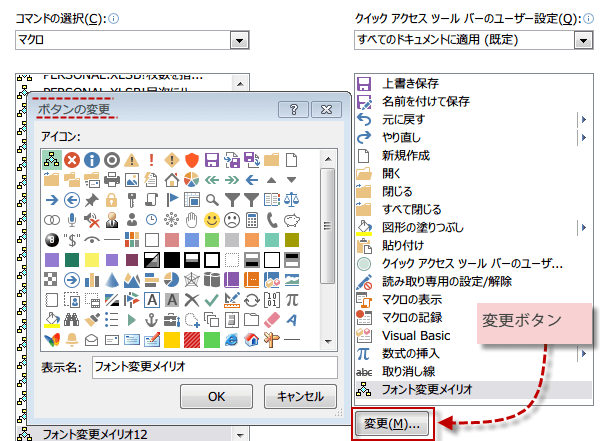Click icon grid scrollbar down arrow
Image resolution: width=600 pixels, height=441 pixels.
(x=328, y=341)
